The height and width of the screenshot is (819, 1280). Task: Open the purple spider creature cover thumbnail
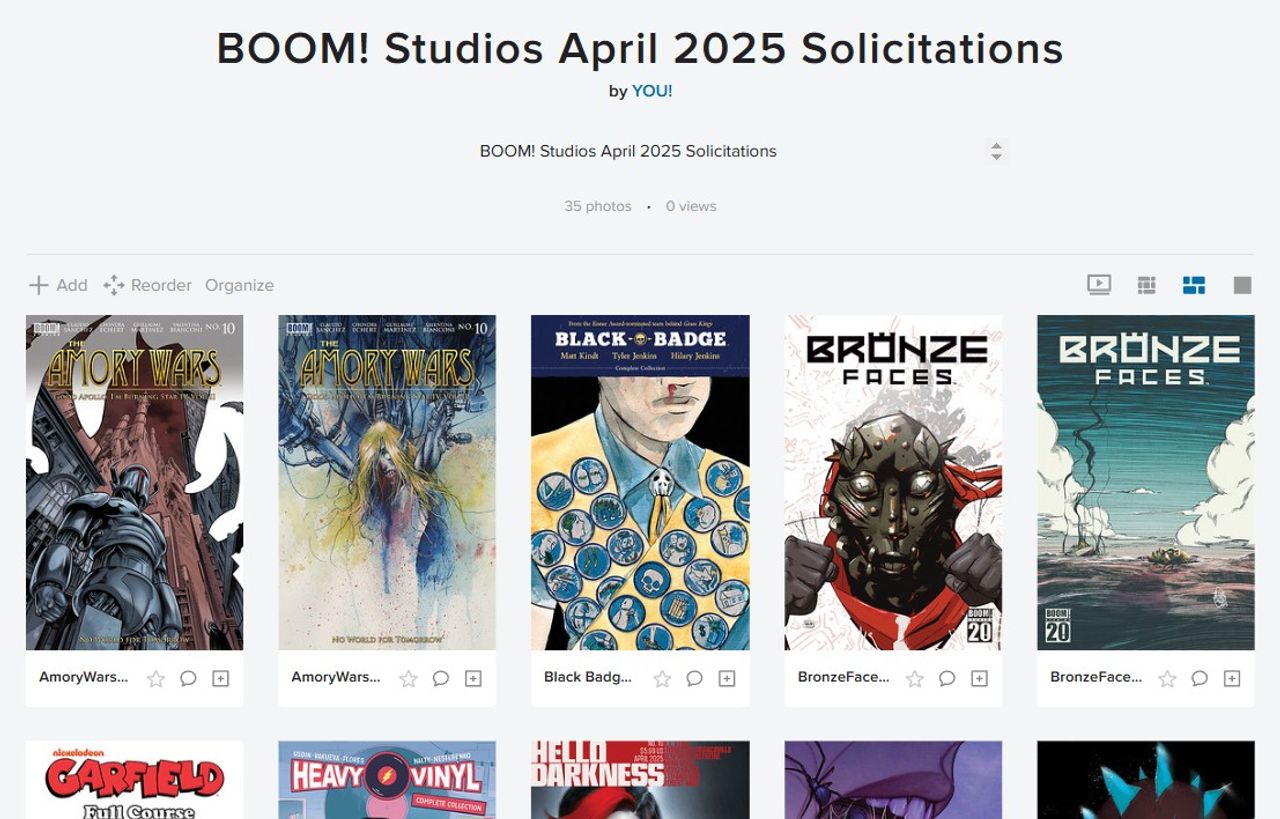[893, 780]
